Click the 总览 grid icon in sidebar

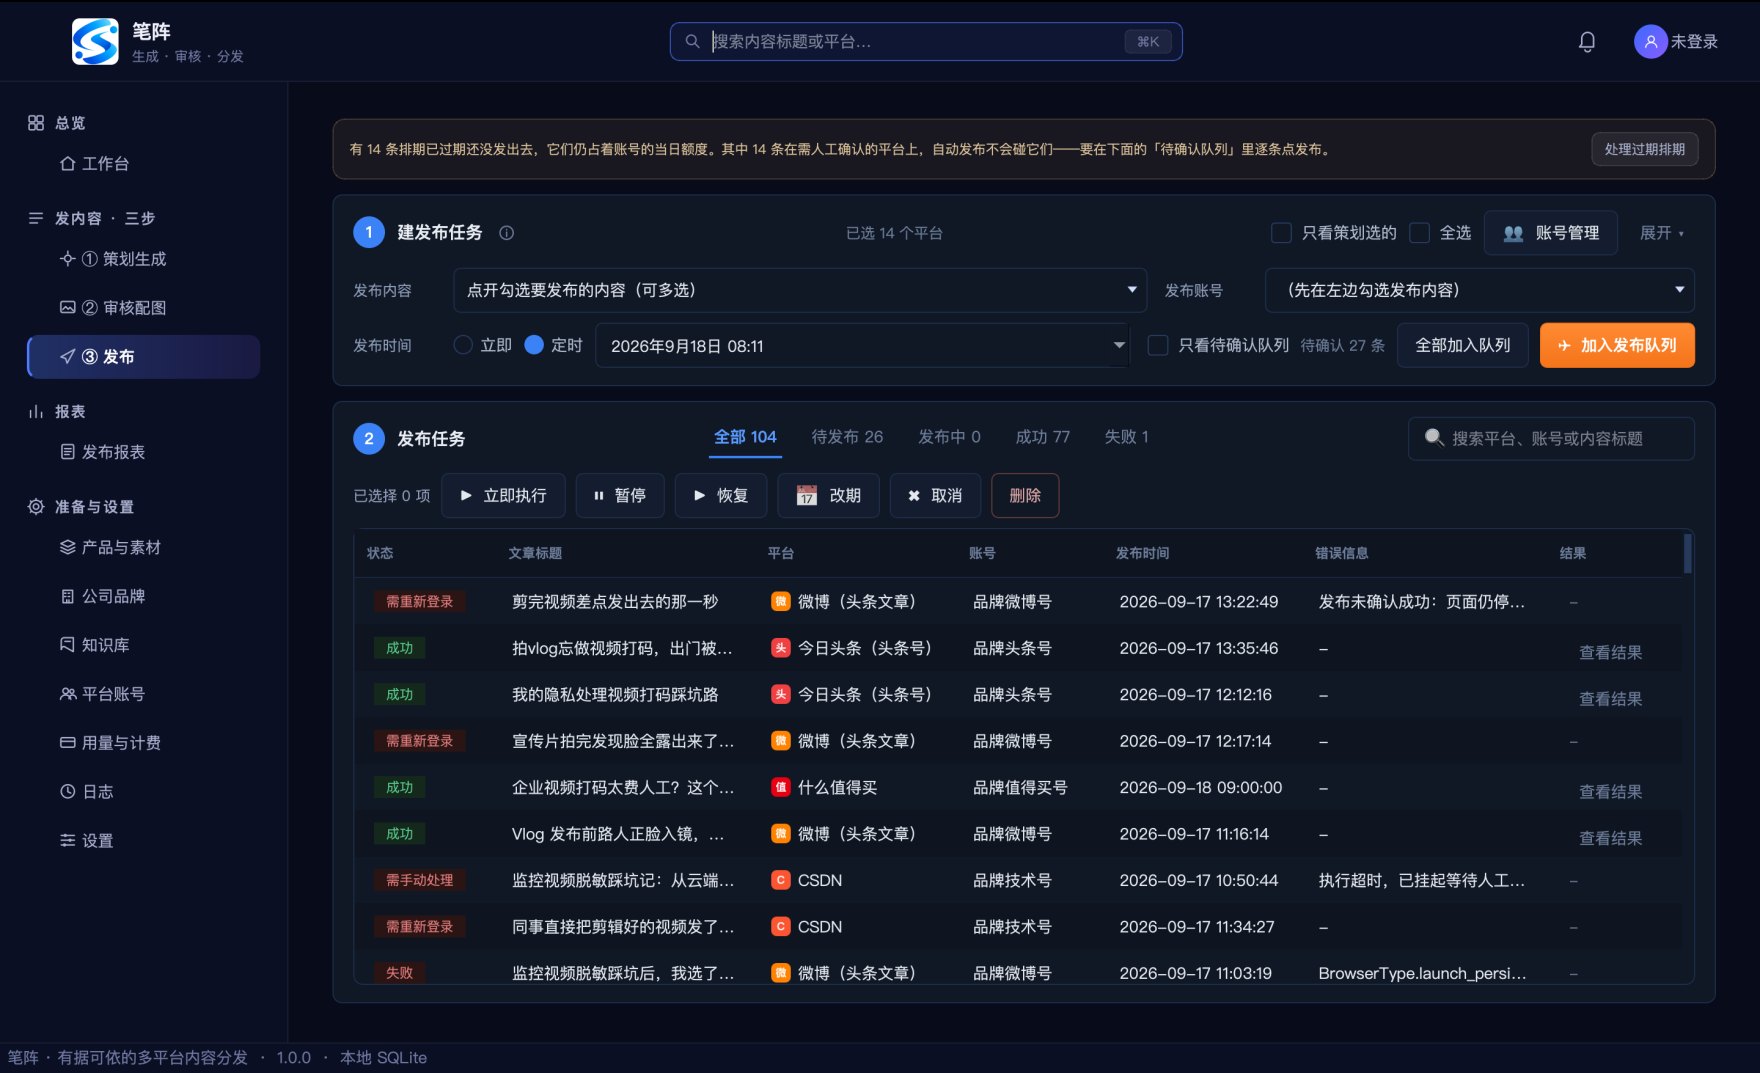point(36,123)
